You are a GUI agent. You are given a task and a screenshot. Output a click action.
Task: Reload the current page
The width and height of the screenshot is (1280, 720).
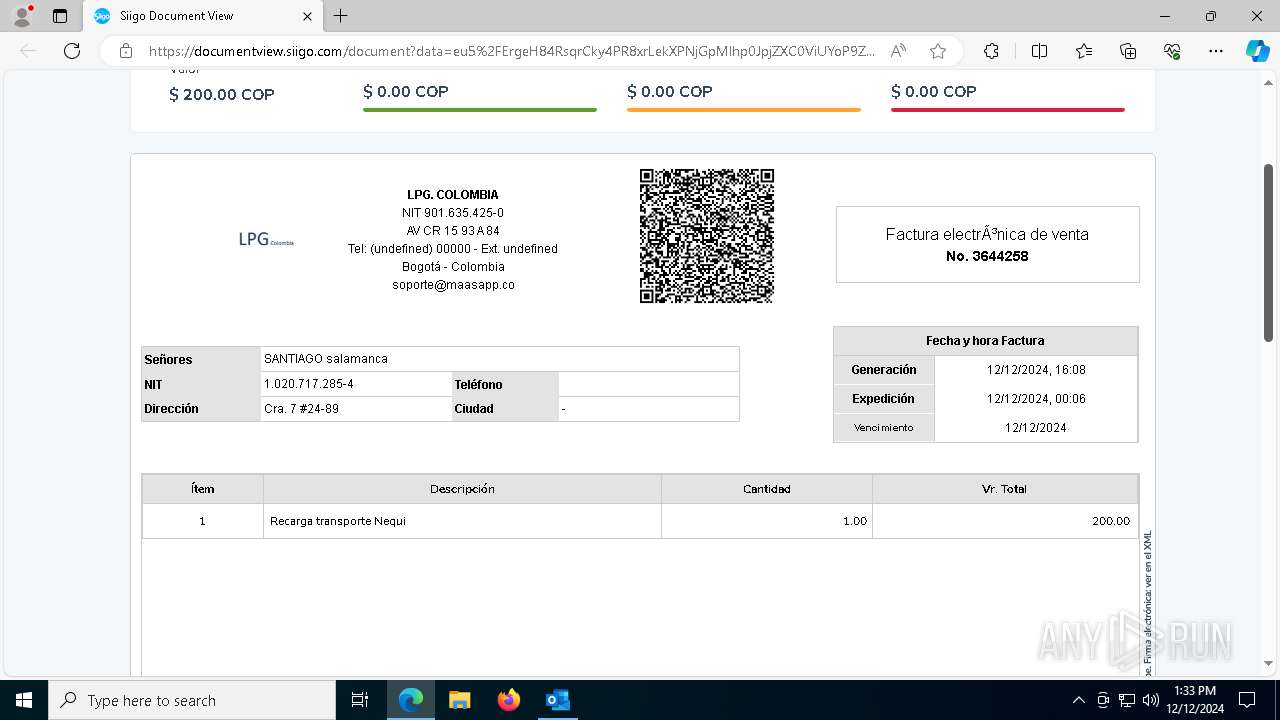point(72,51)
